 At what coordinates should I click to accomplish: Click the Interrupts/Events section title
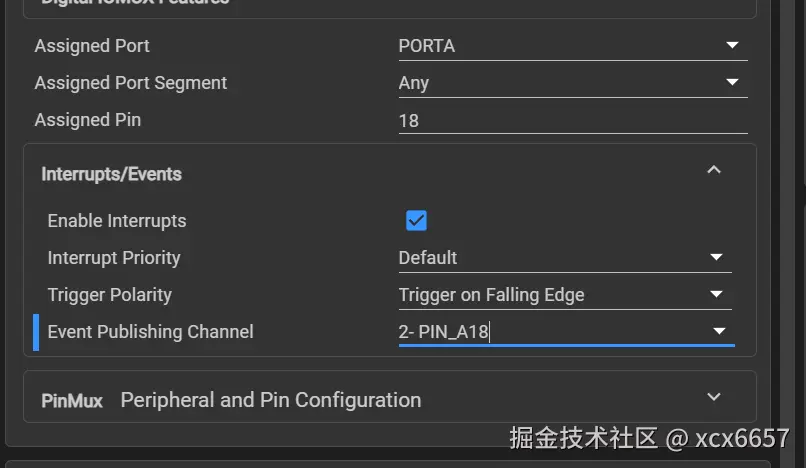coord(111,174)
